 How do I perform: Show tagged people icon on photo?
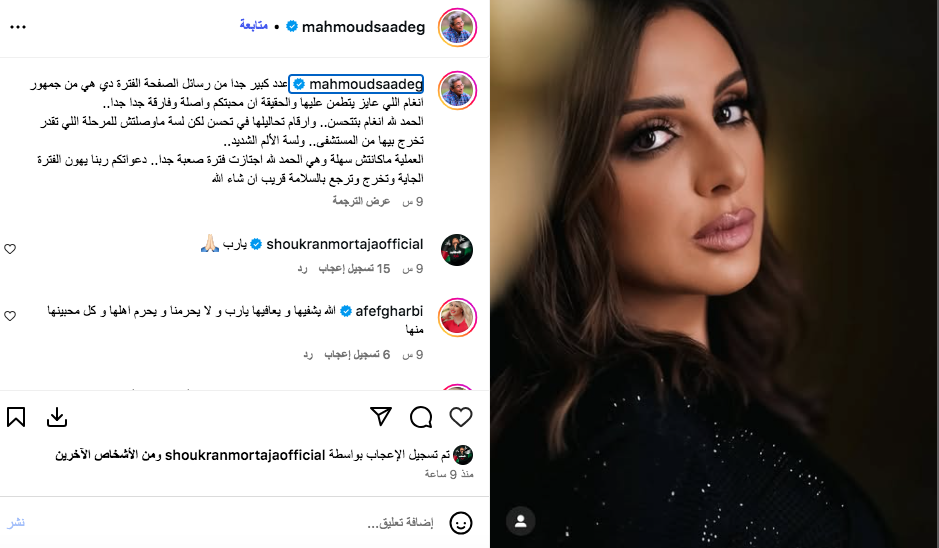point(520,521)
